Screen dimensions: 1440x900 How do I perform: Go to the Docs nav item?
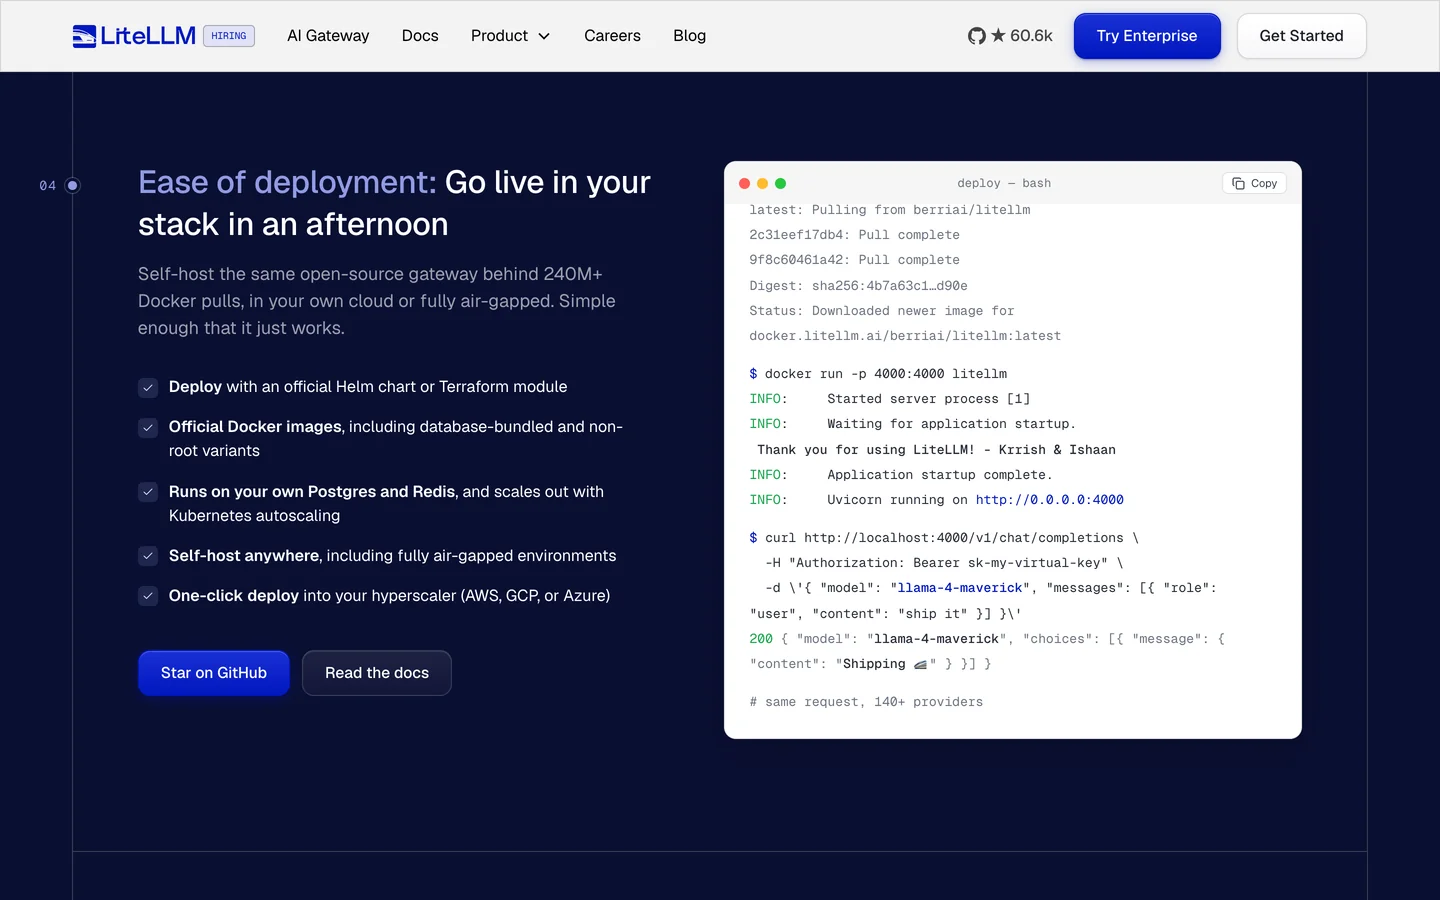[420, 36]
